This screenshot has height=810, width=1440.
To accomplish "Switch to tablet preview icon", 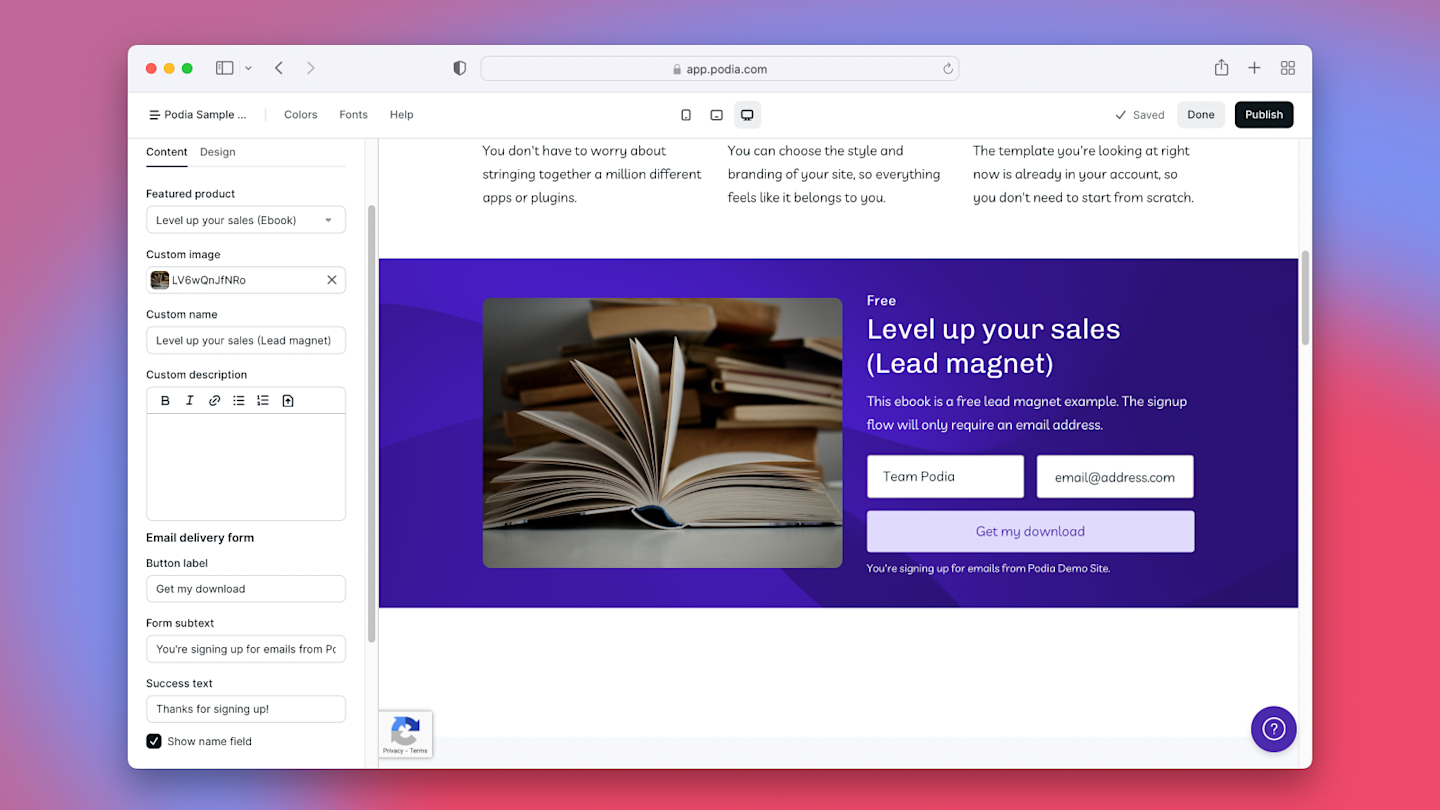I will 716,115.
